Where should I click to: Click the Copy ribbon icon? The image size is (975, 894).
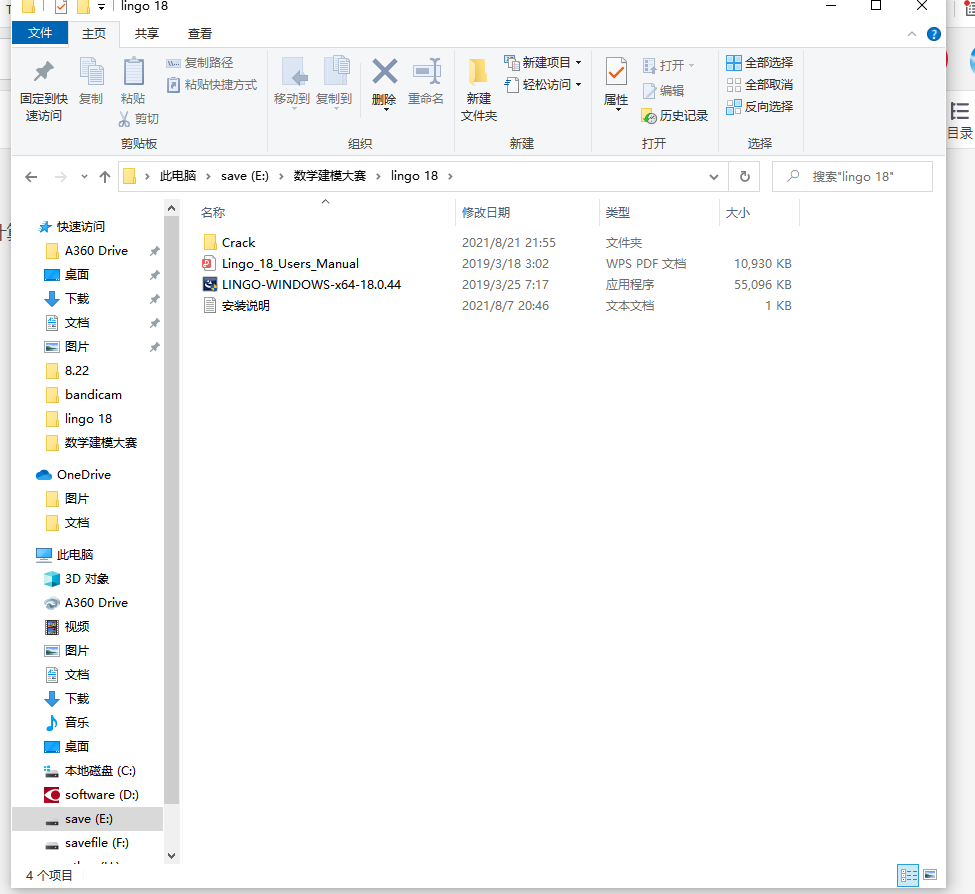[91, 81]
